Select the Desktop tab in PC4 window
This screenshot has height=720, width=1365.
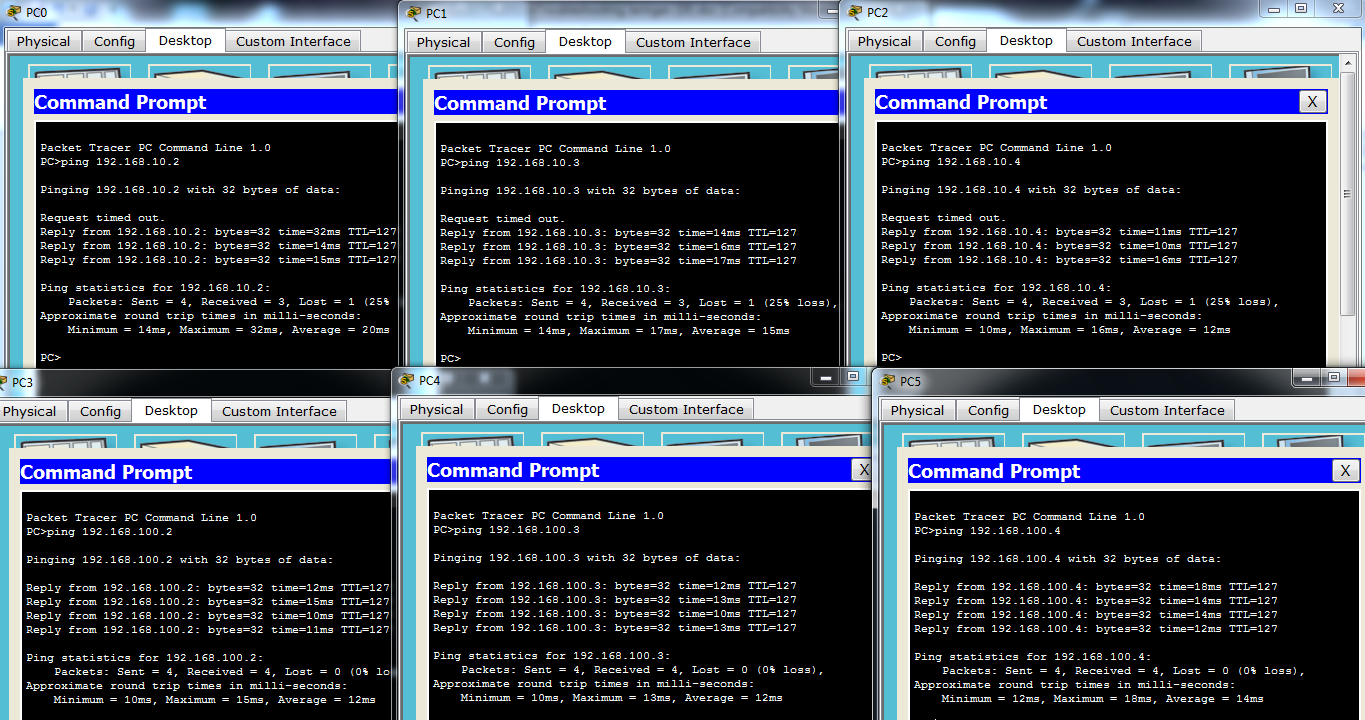click(x=578, y=409)
